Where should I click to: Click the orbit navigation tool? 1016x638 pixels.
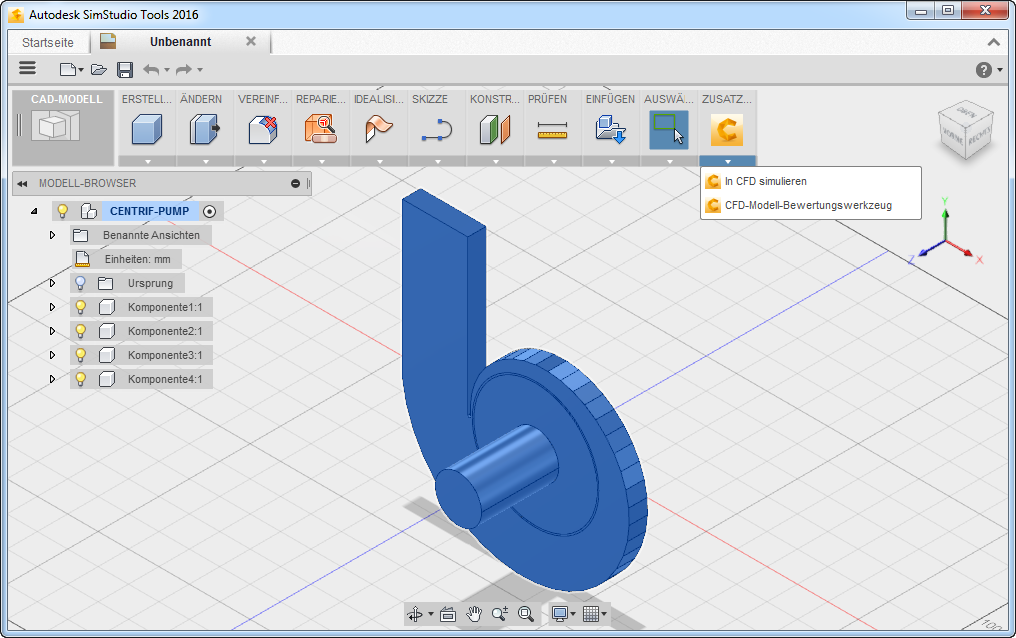coord(415,613)
